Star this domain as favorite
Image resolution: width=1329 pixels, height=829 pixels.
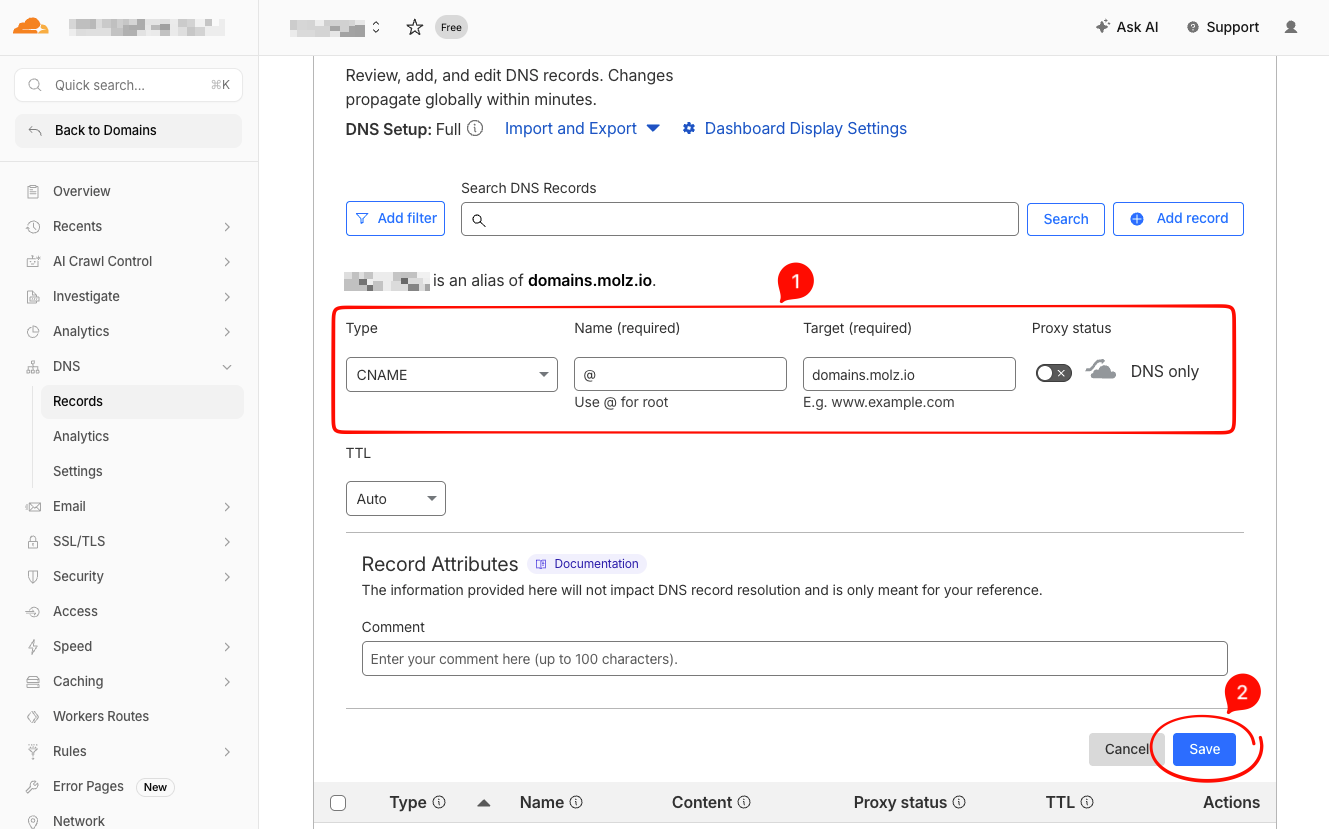[415, 27]
